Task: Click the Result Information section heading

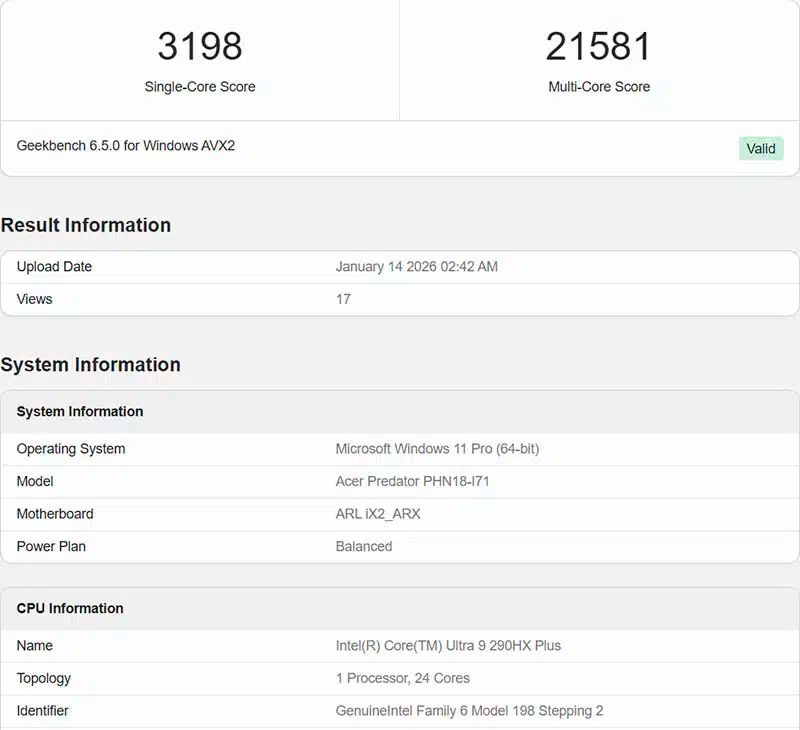Action: (85, 226)
